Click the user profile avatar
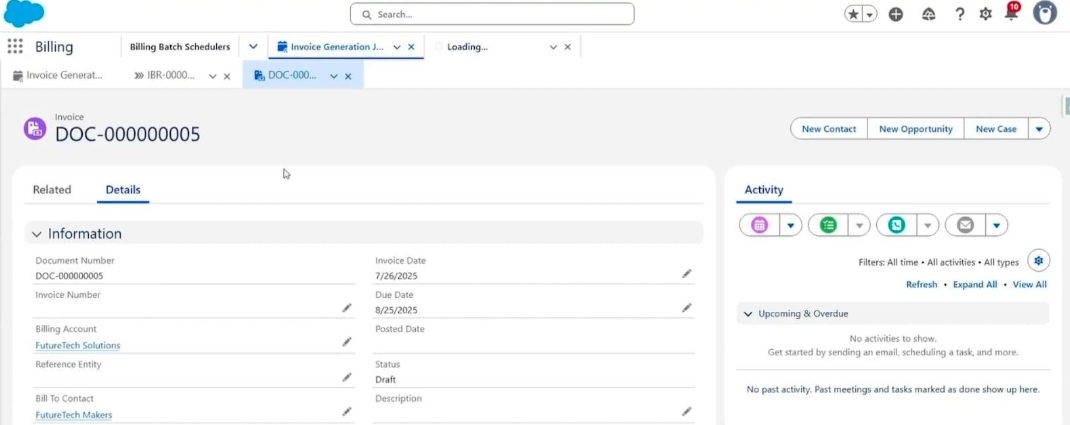The width and height of the screenshot is (1070, 425). (1044, 13)
